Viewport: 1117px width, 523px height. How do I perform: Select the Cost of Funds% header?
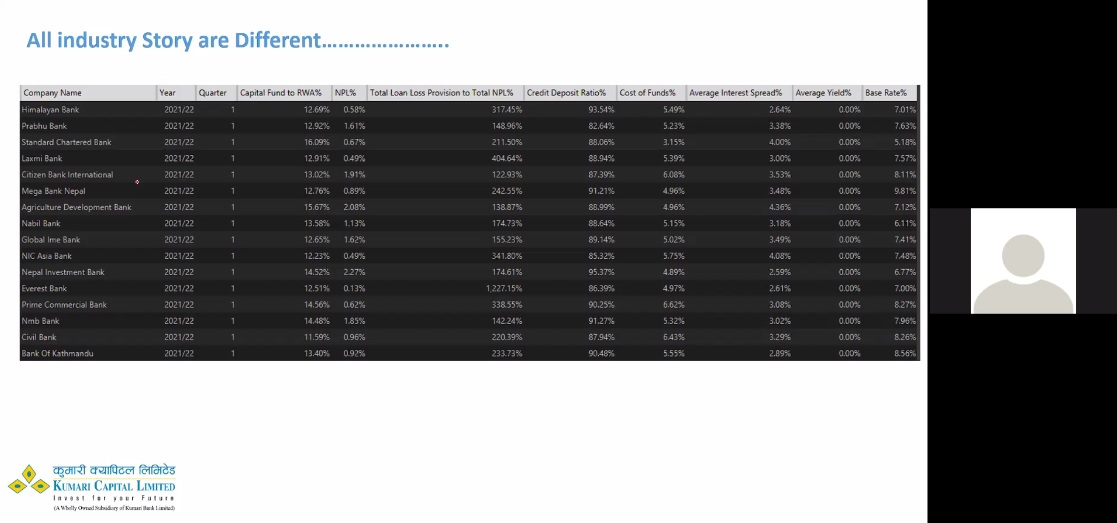(x=651, y=93)
